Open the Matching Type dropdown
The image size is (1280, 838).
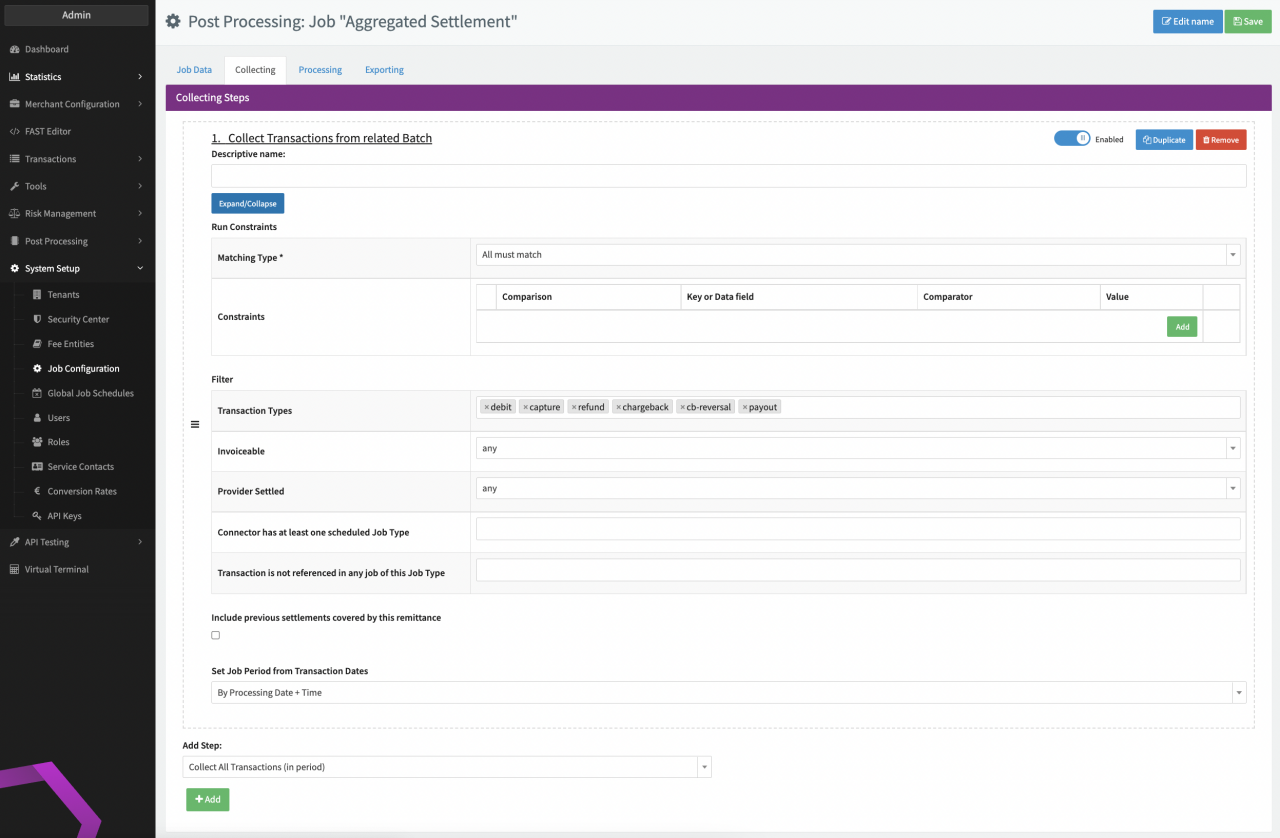click(857, 255)
